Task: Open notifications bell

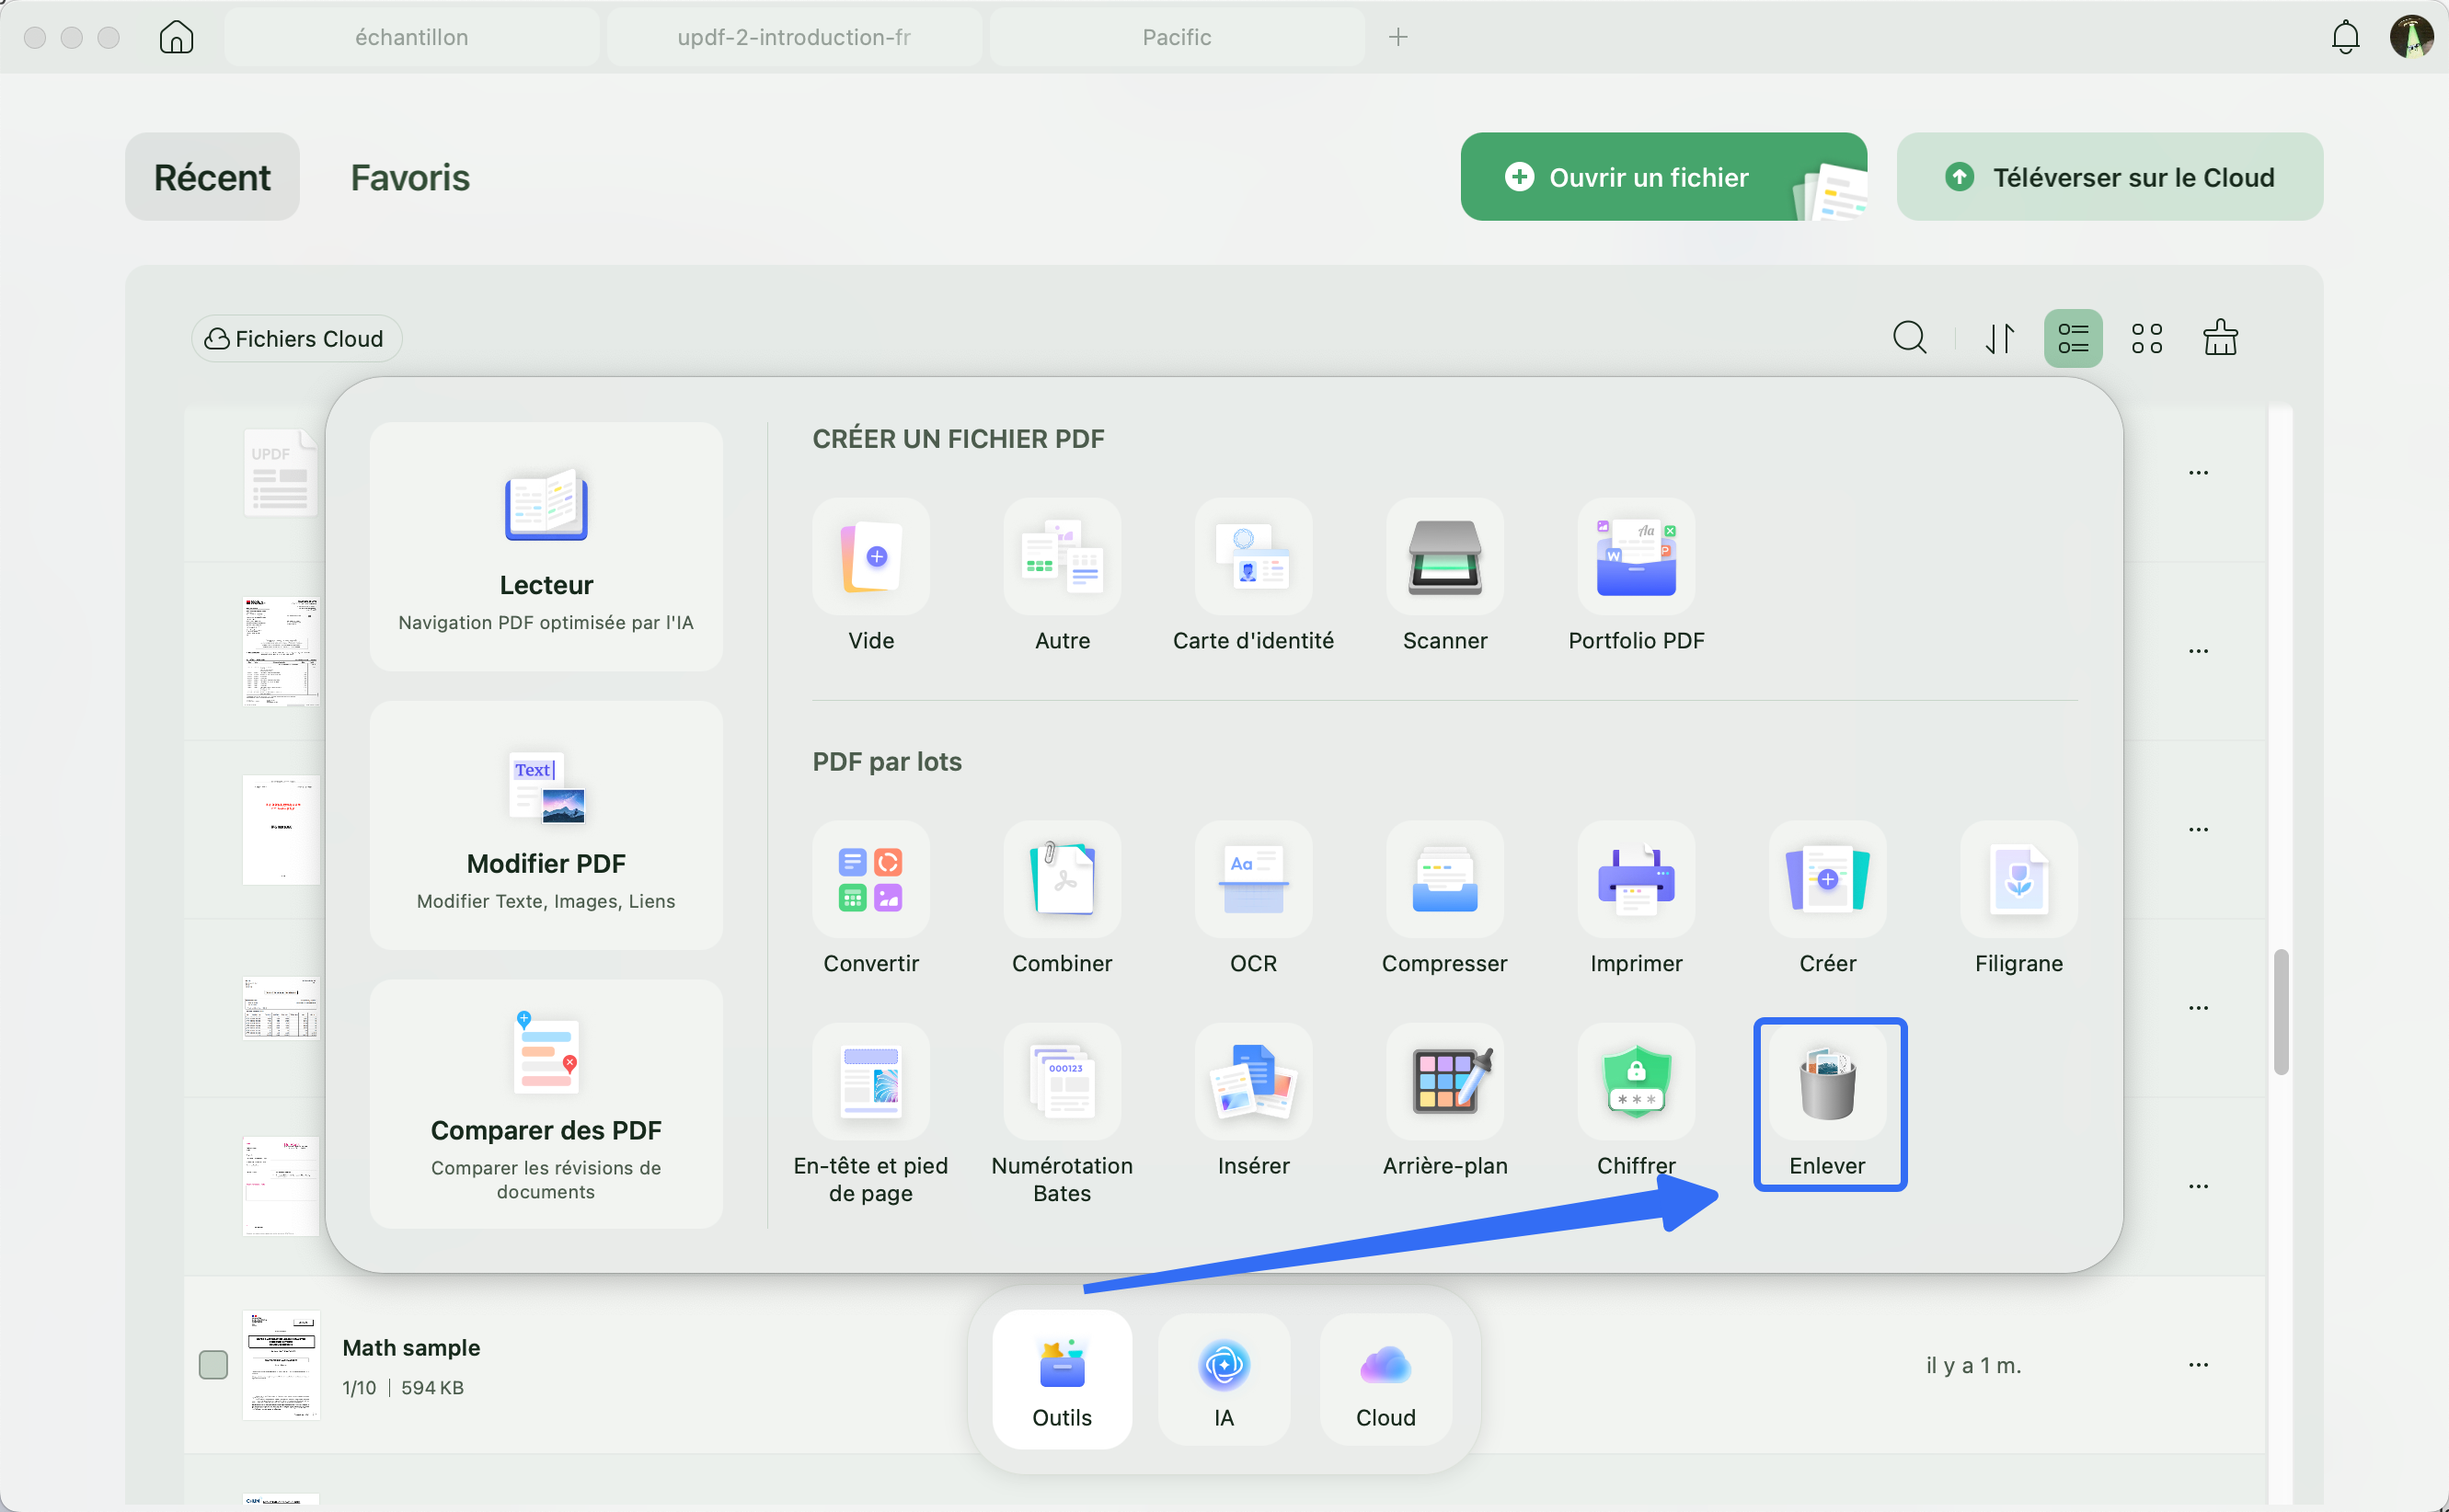Action: [2345, 37]
